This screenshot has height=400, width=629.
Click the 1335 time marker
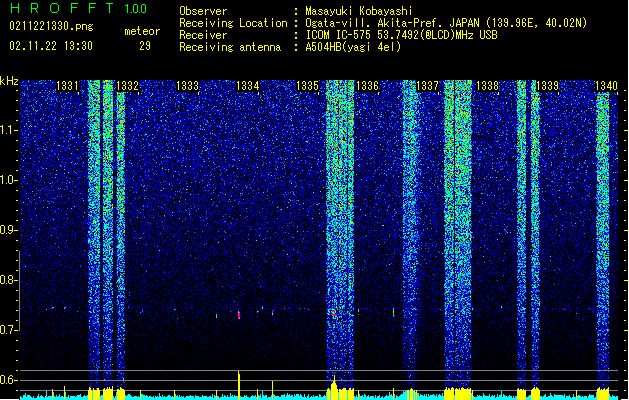point(307,85)
